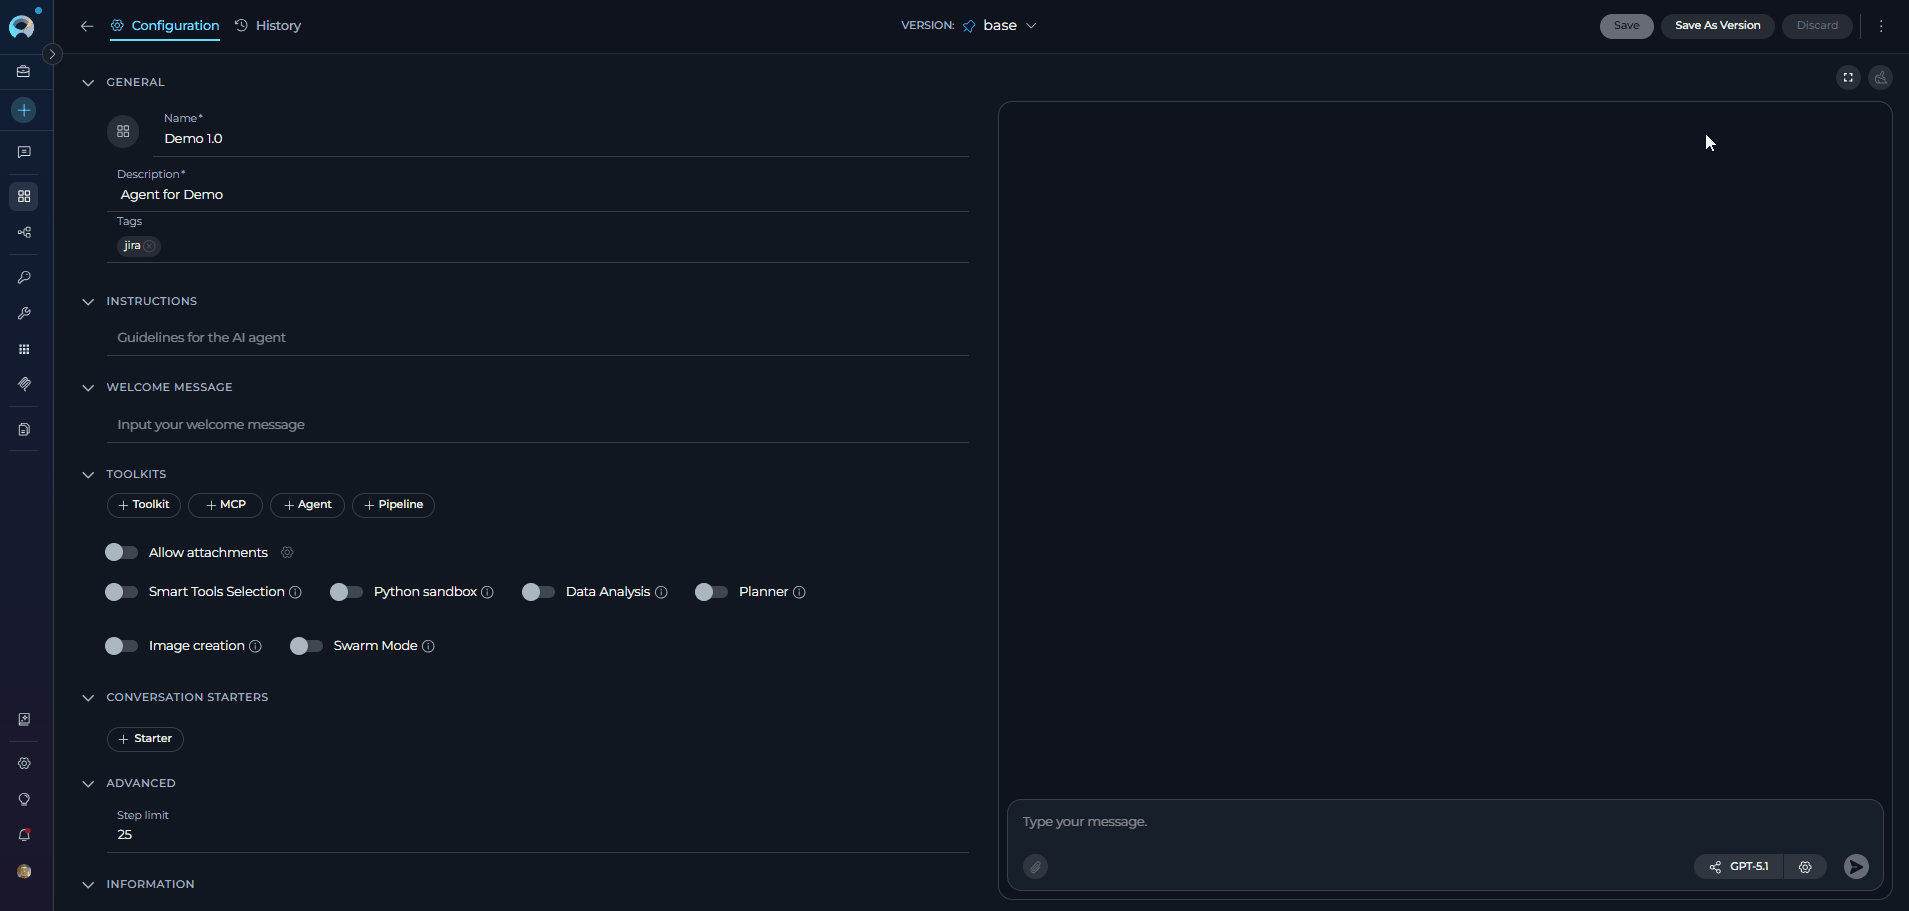
Task: Open the notes icon near sidebar bottom
Action: coord(24,719)
